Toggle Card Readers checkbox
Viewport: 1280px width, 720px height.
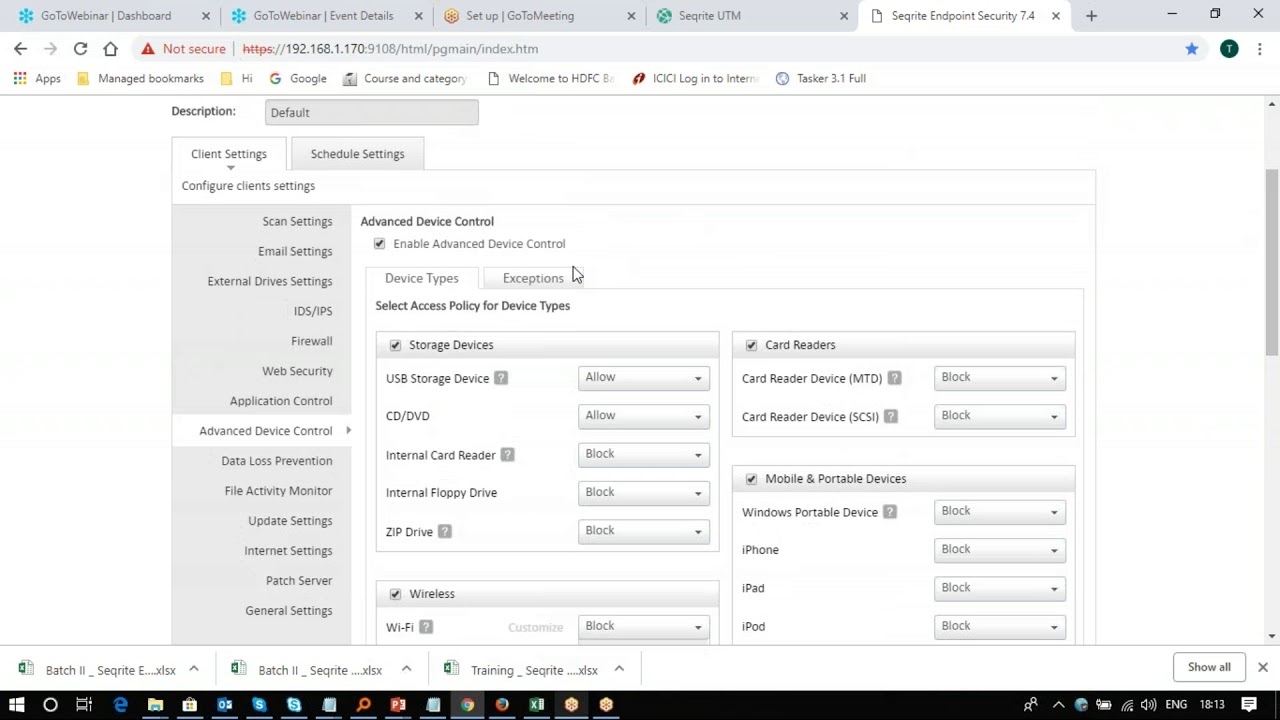[x=751, y=345]
